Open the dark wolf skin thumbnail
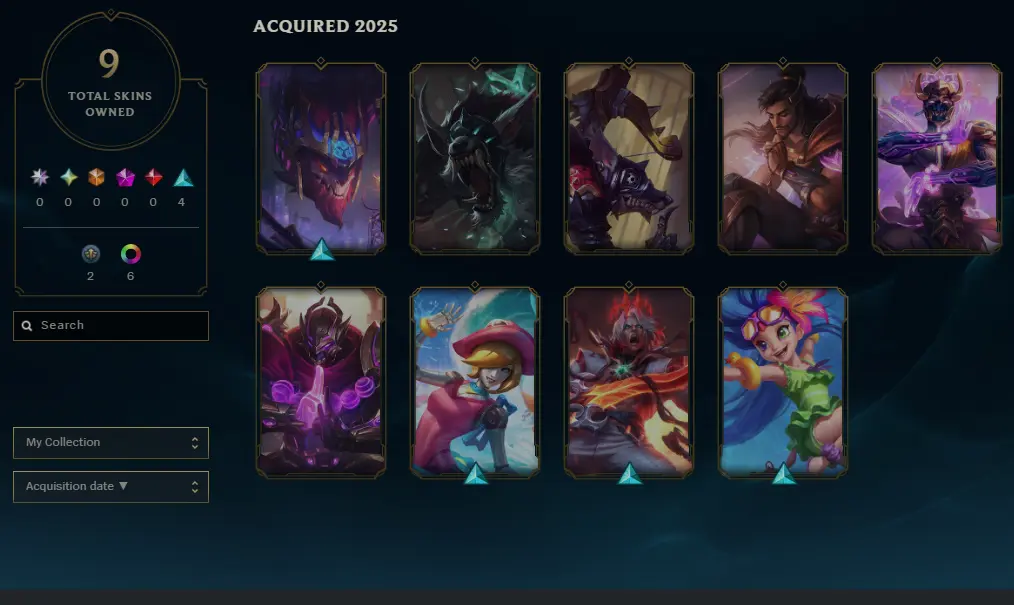 click(x=475, y=158)
